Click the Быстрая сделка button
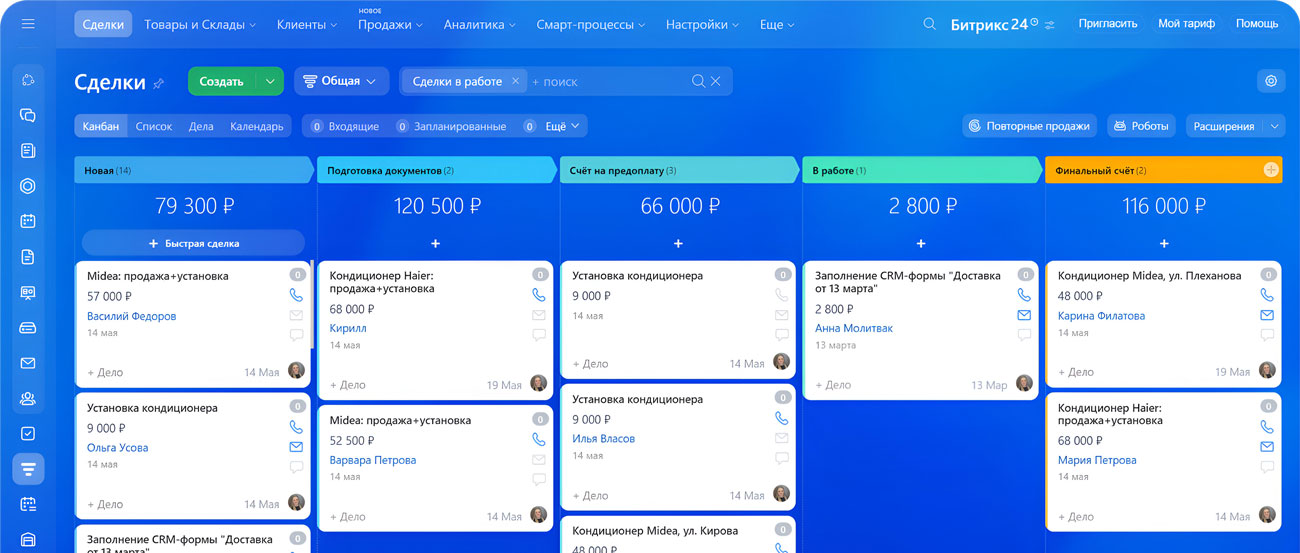Image resolution: width=1300 pixels, height=553 pixels. pos(193,243)
